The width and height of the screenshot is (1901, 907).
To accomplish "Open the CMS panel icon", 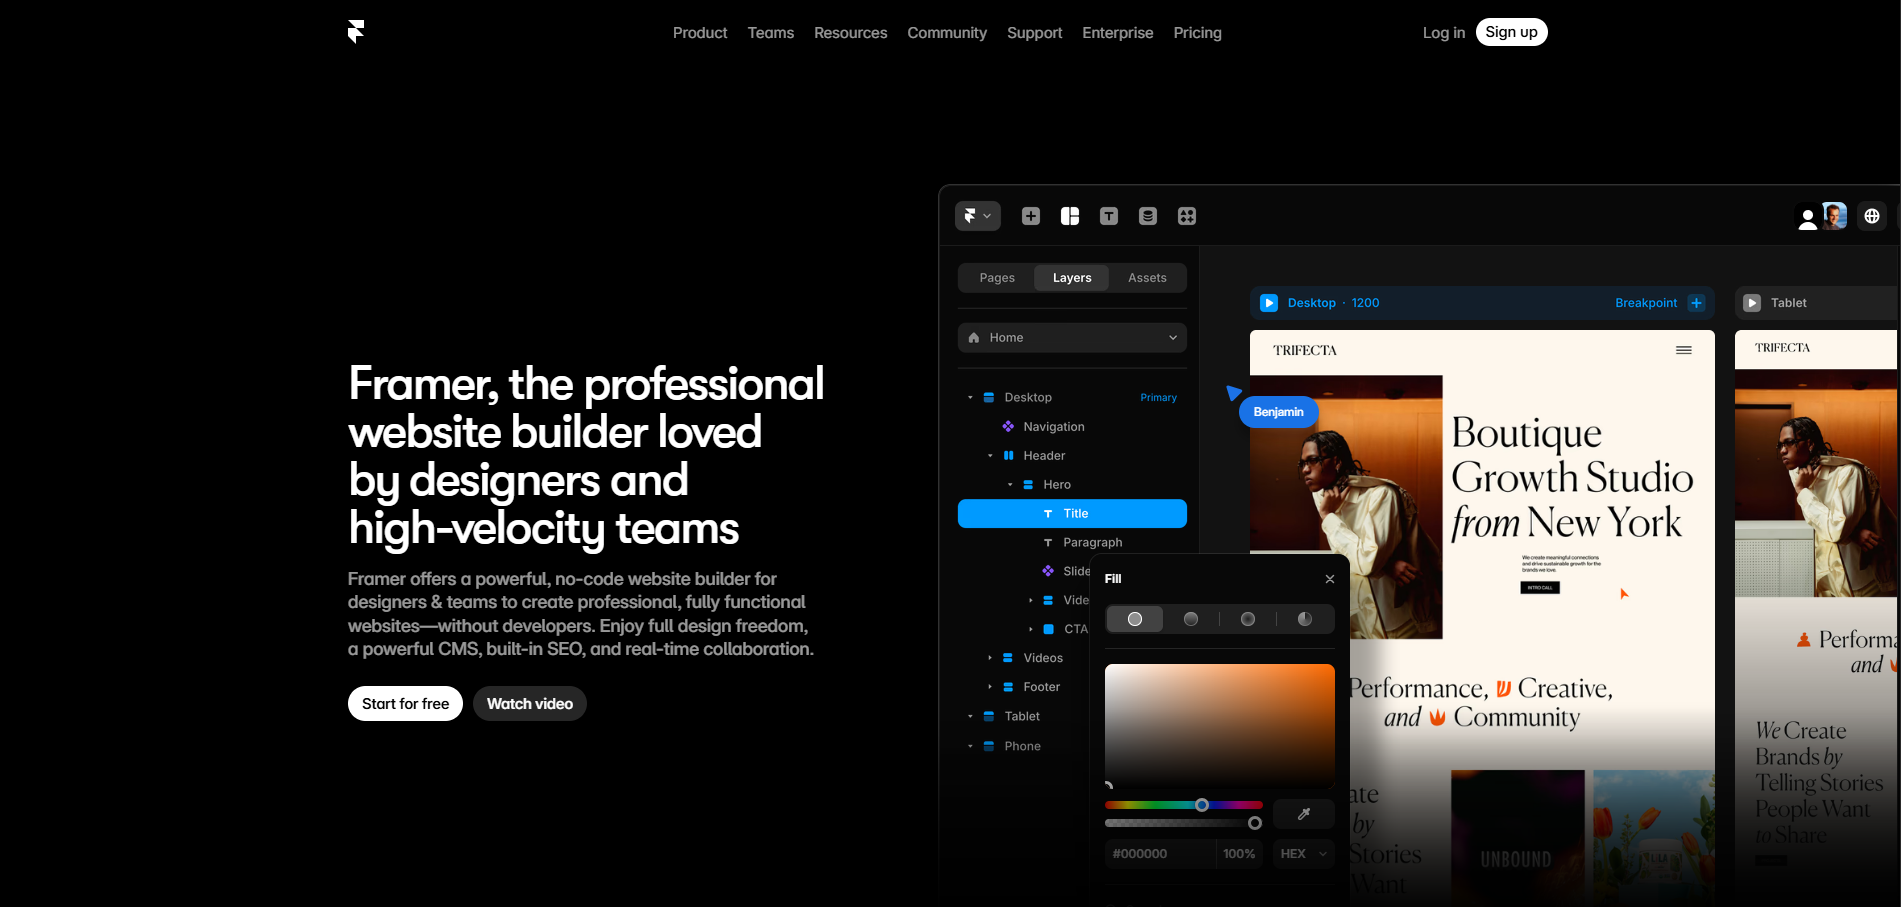I will tap(1147, 216).
